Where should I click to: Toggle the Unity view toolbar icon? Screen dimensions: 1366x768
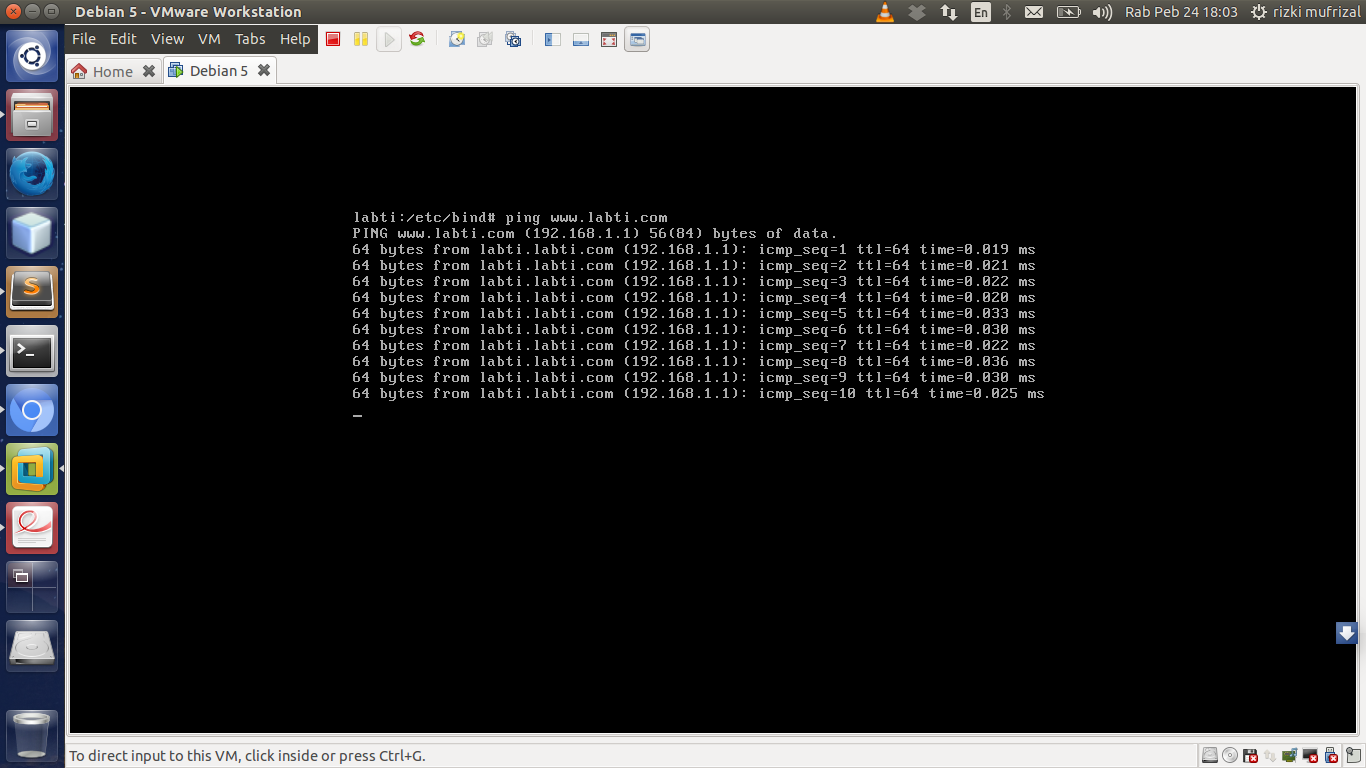(x=637, y=39)
